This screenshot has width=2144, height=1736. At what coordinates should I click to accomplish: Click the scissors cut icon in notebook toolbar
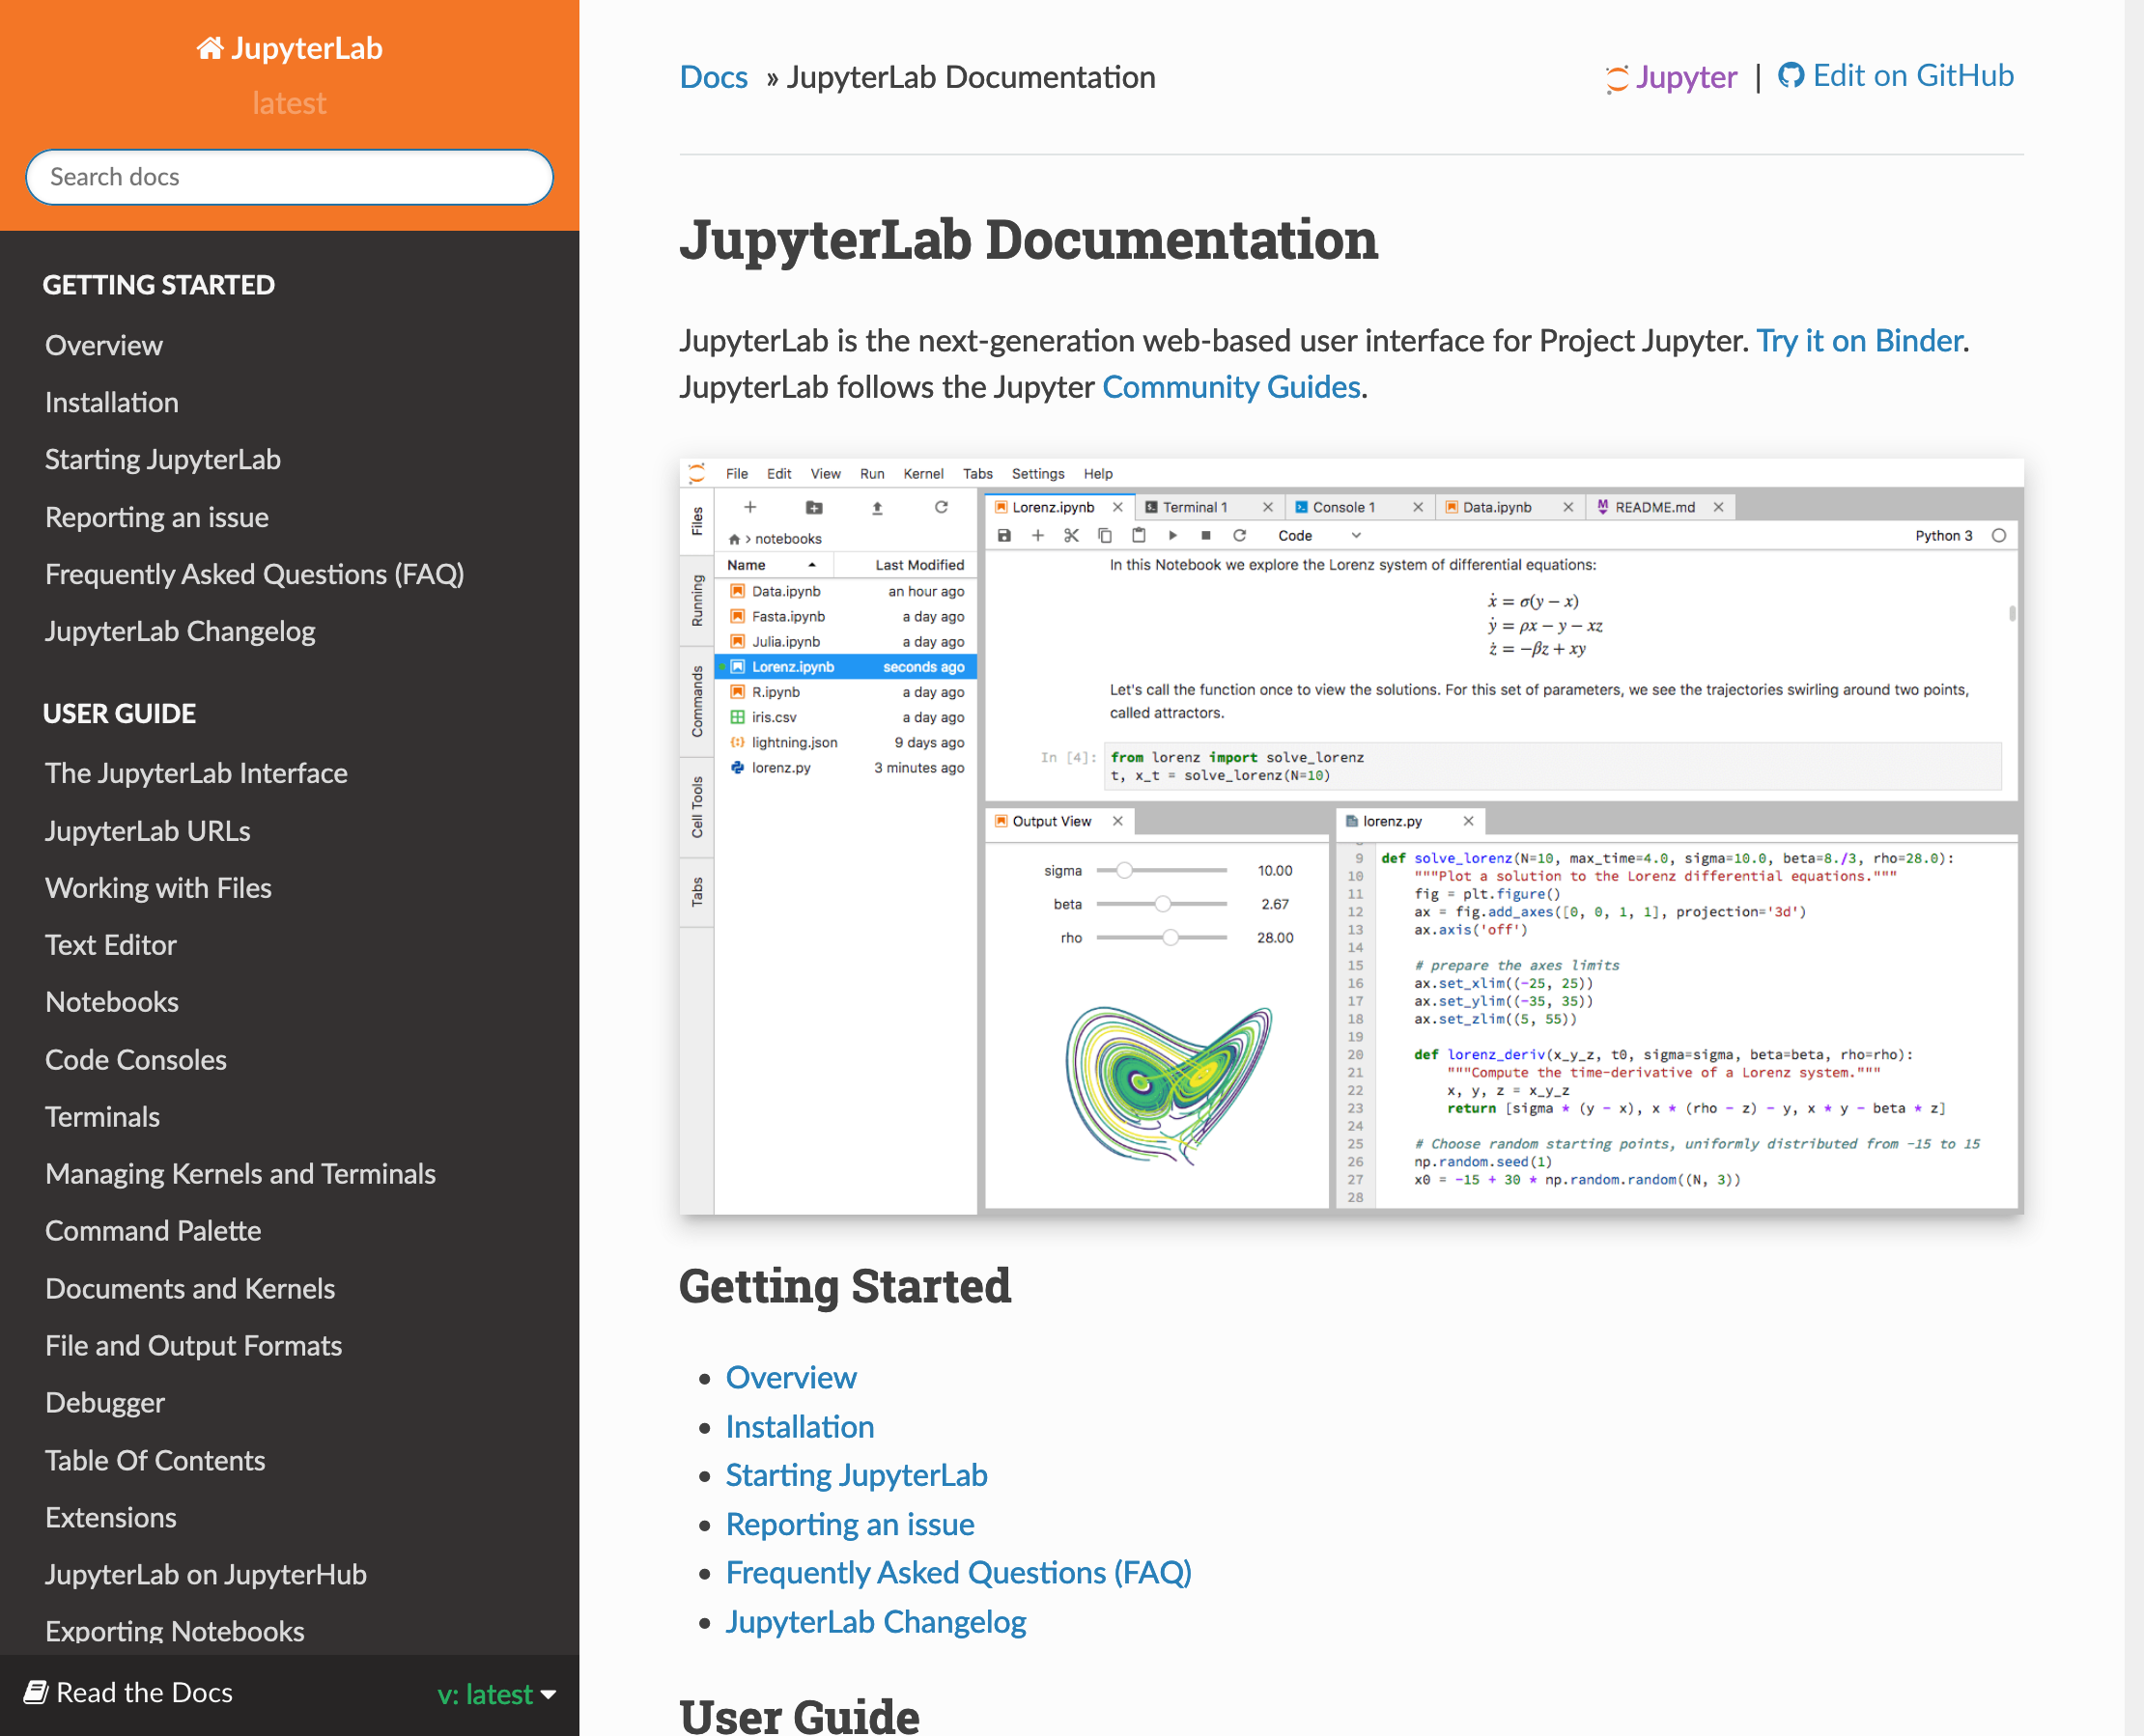[1071, 536]
